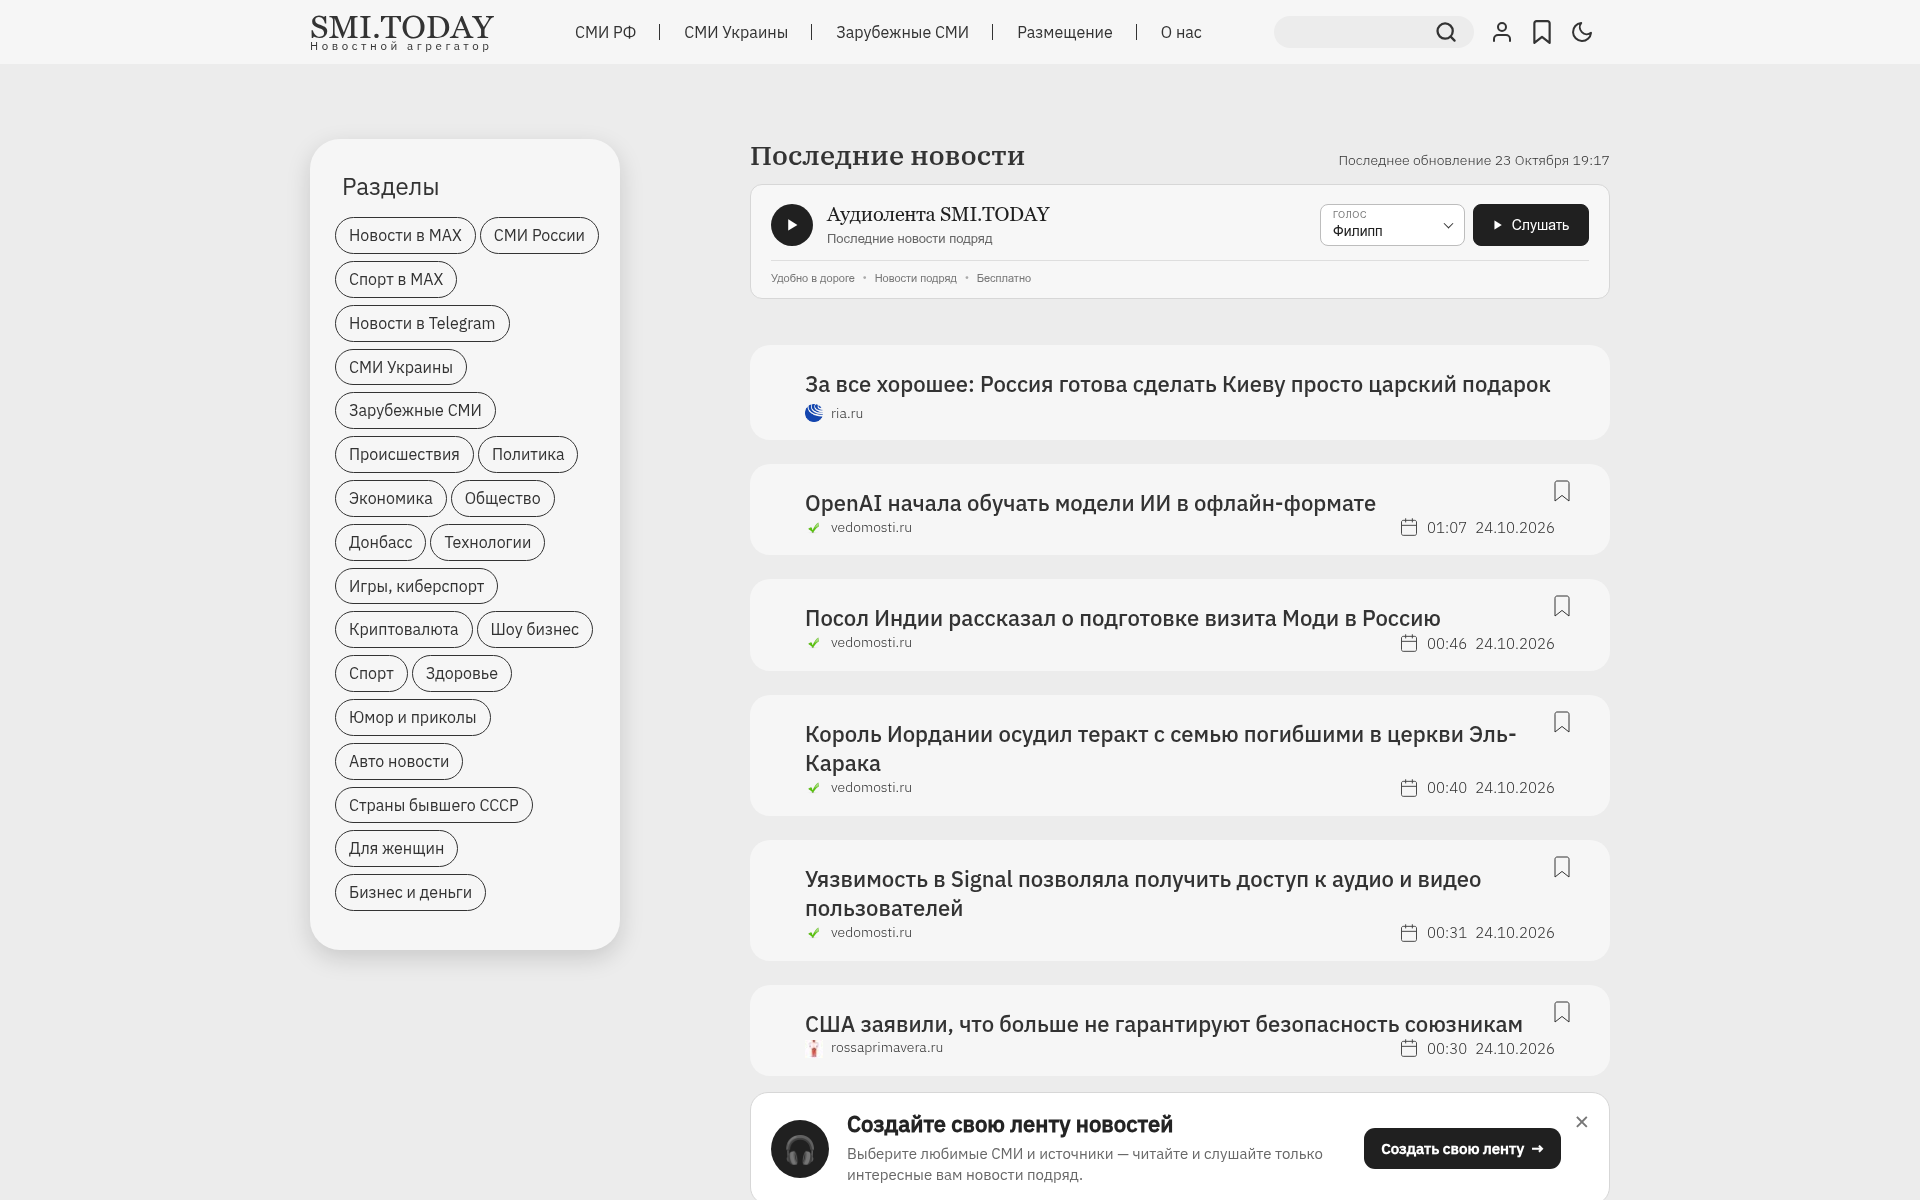Open the Россия готова сделать Киеву headline
This screenshot has width=1920, height=1200.
pyautogui.click(x=1178, y=384)
